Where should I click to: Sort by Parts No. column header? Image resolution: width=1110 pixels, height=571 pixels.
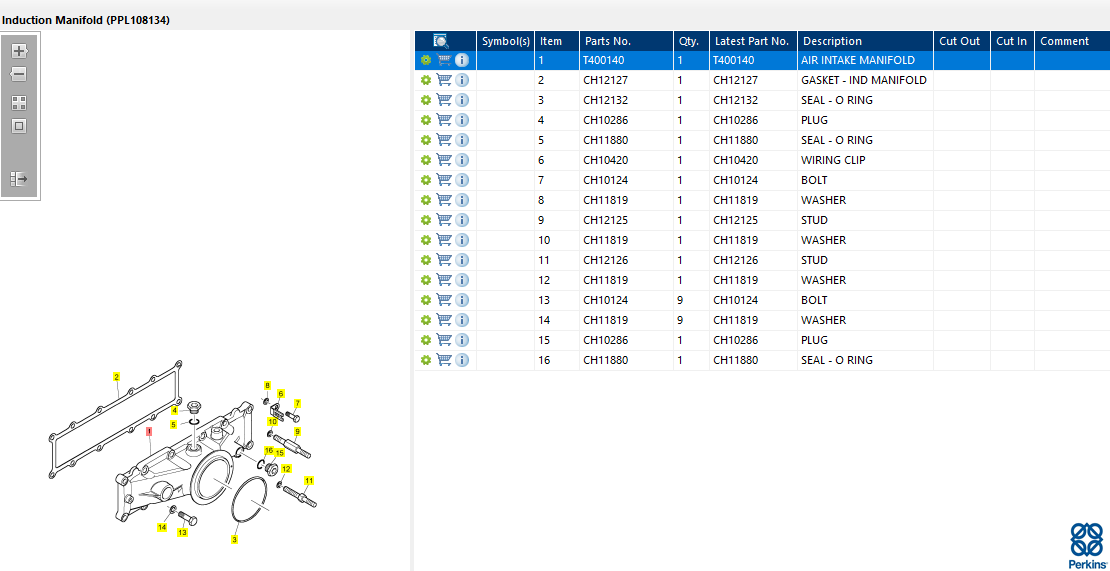(x=626, y=41)
